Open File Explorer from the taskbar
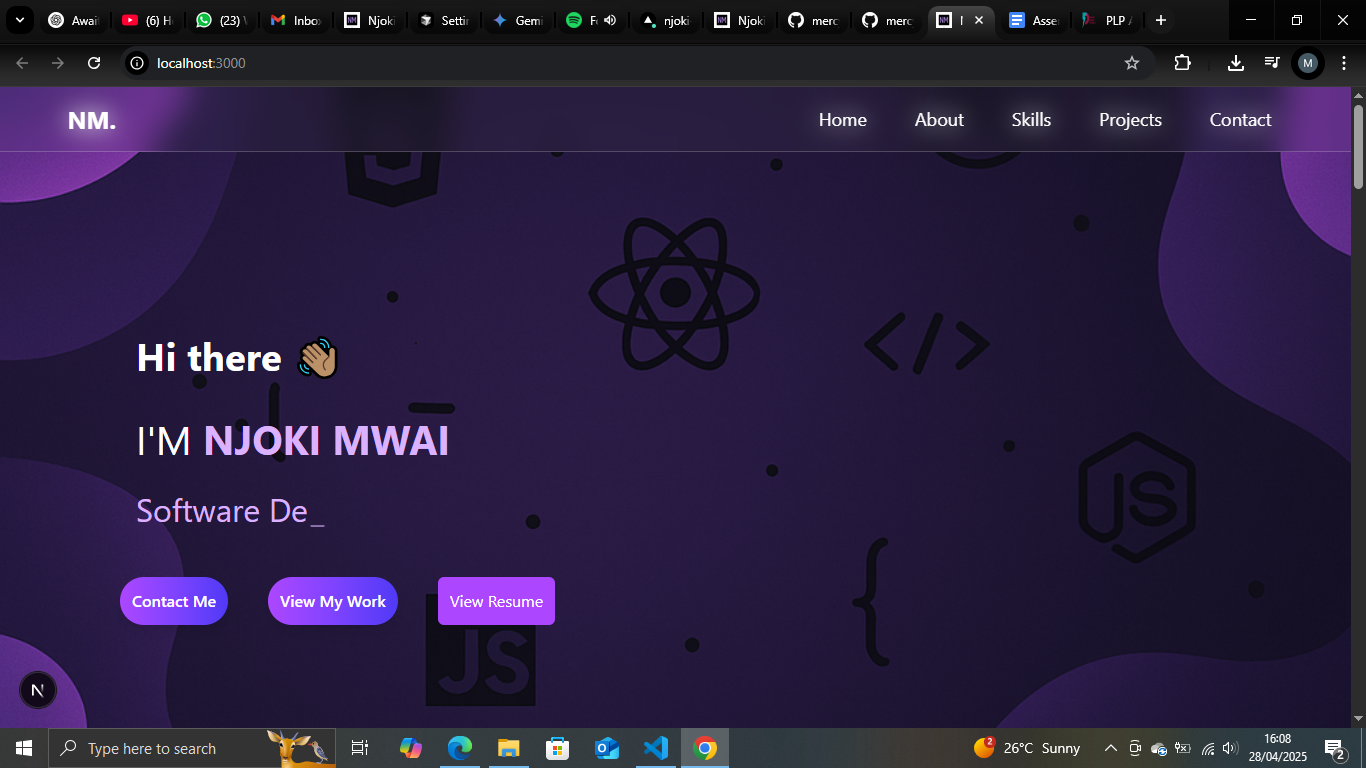 [x=508, y=748]
